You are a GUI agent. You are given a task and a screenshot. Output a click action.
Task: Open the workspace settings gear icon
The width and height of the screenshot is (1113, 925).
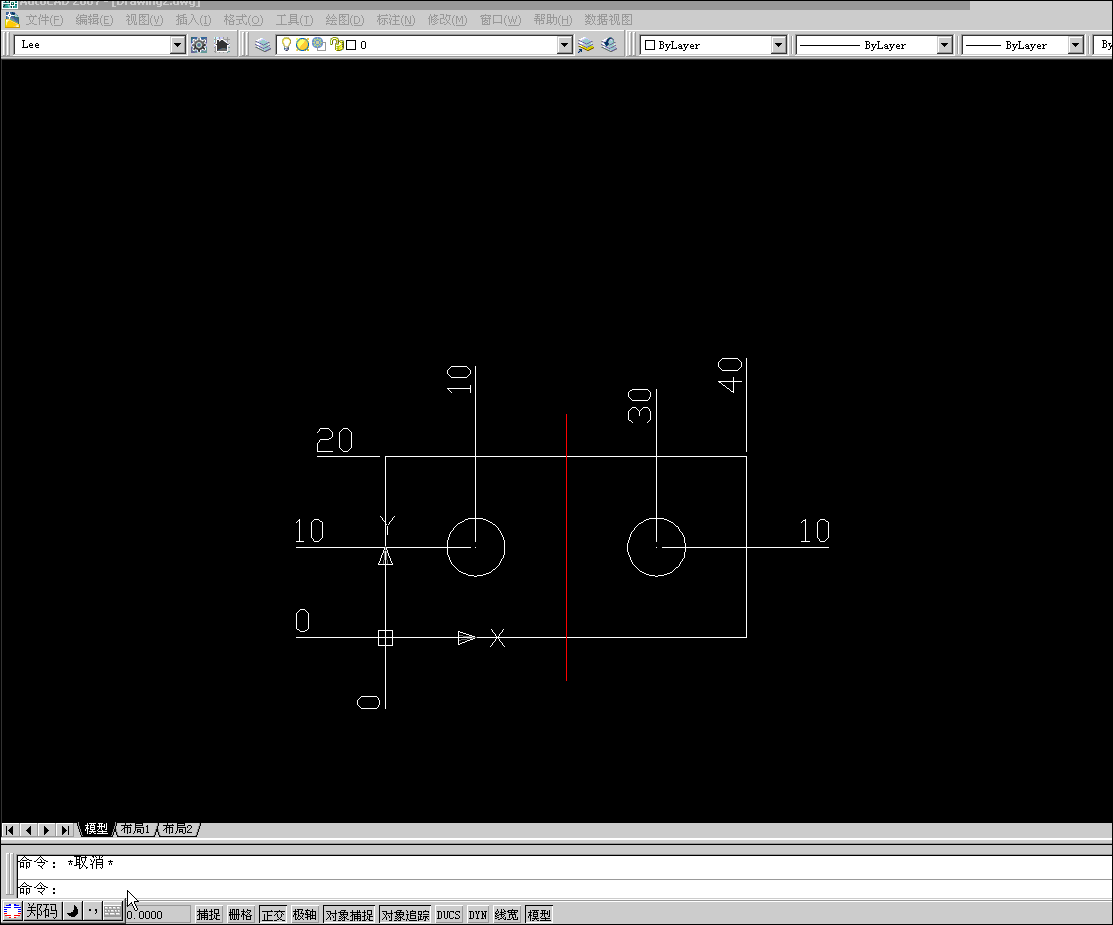[x=199, y=45]
